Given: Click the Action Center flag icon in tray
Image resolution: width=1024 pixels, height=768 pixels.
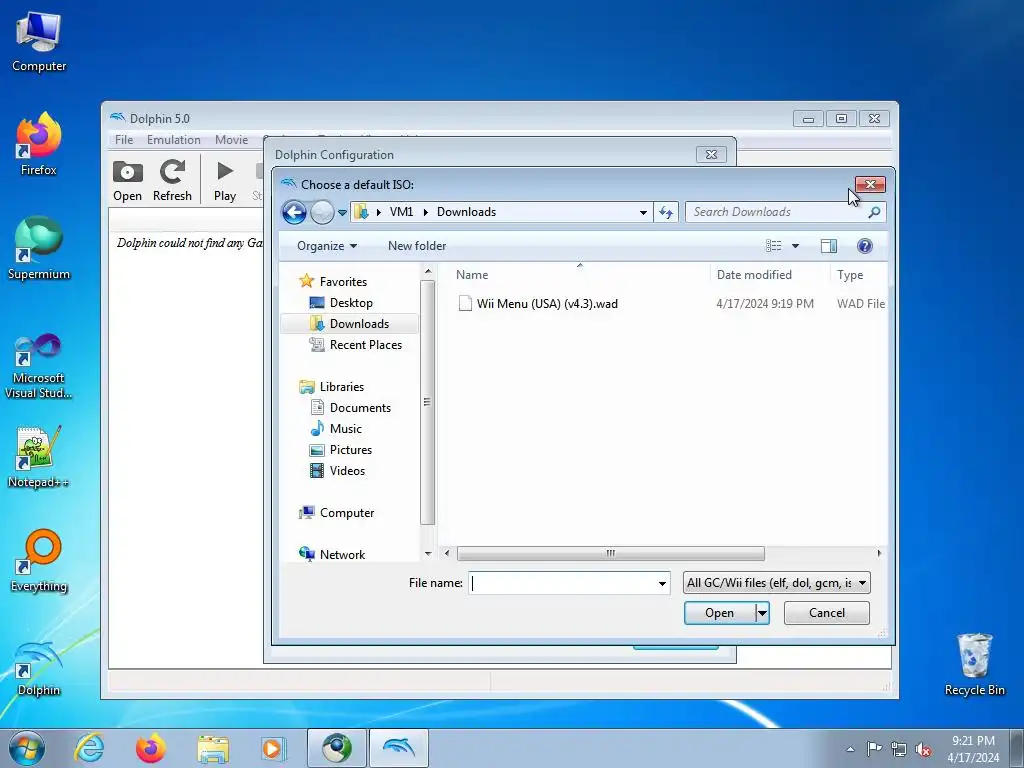Looking at the screenshot, I should [x=874, y=749].
